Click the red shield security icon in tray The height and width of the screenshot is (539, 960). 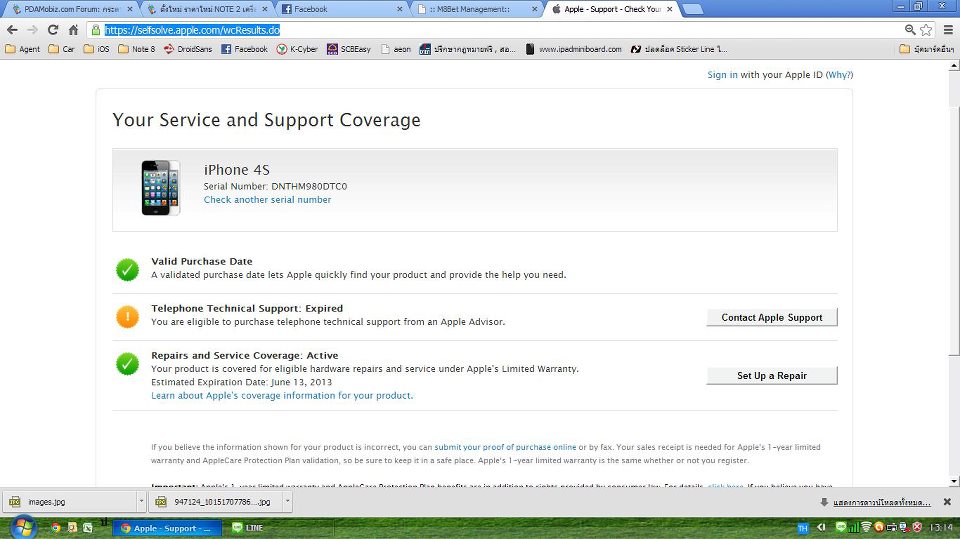(x=917, y=527)
